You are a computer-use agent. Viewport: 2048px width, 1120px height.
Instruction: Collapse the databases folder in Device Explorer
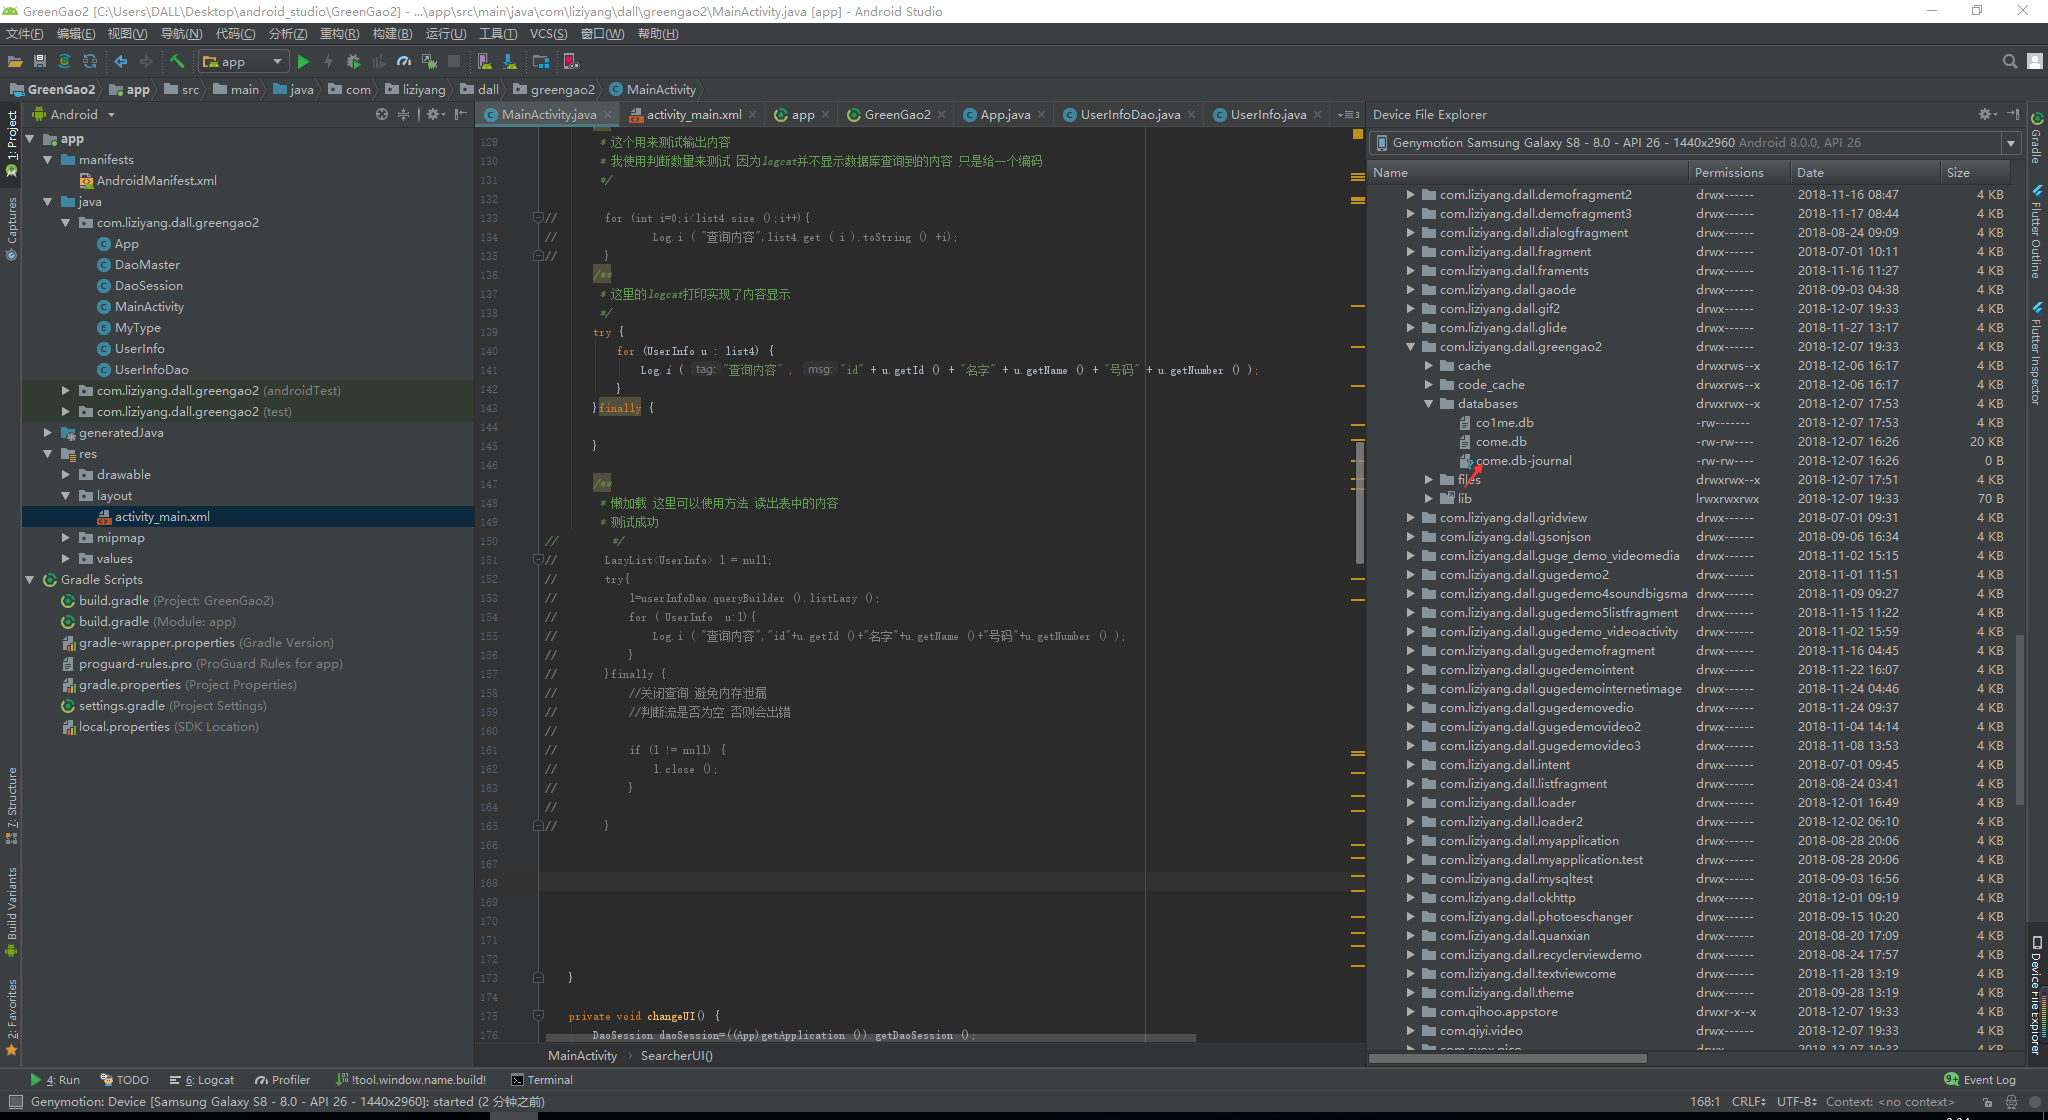tap(1429, 404)
